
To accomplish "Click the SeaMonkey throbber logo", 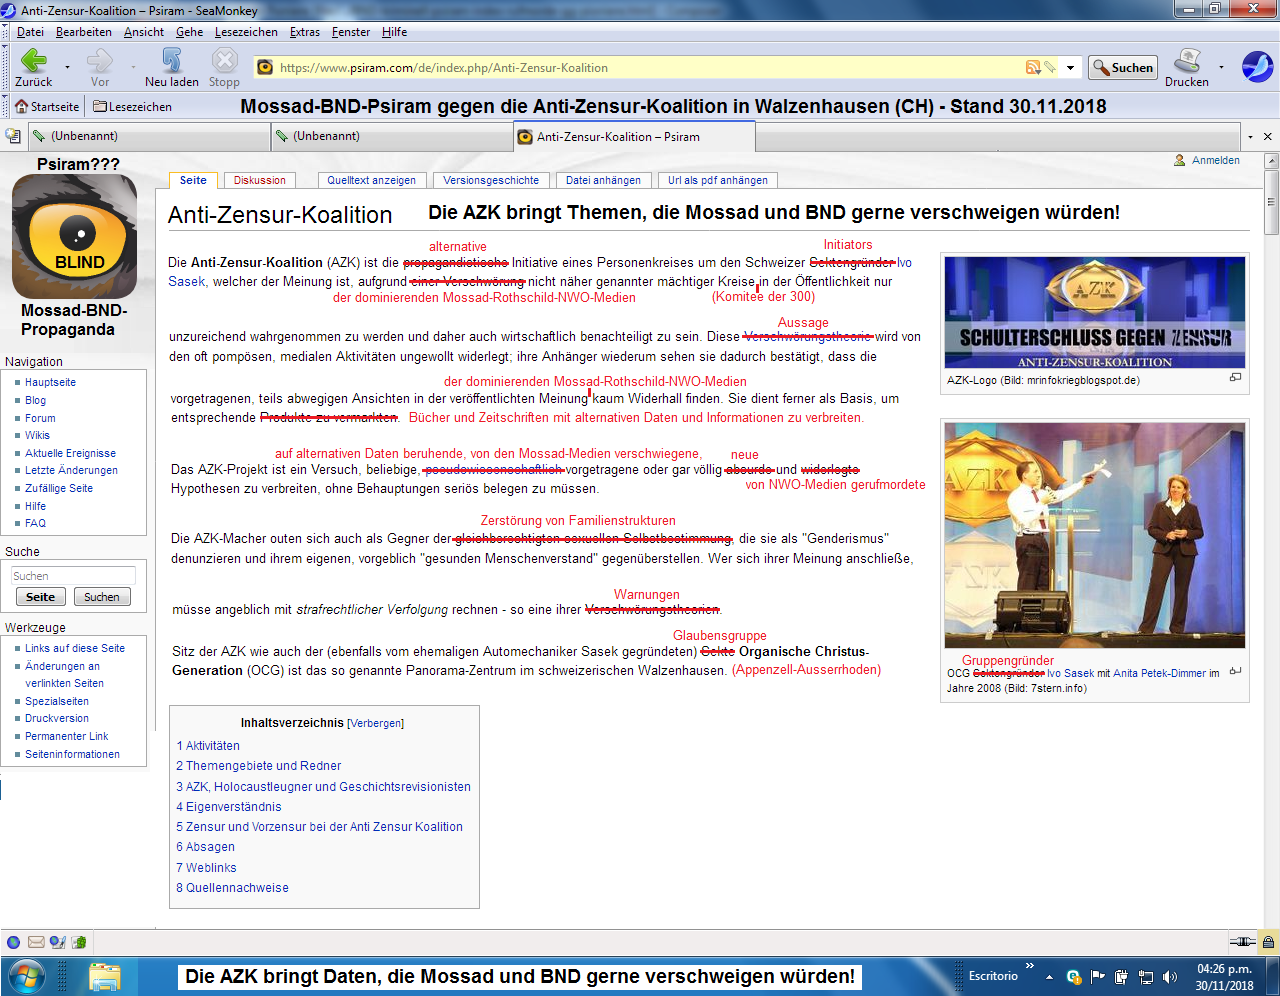I will 1257,67.
